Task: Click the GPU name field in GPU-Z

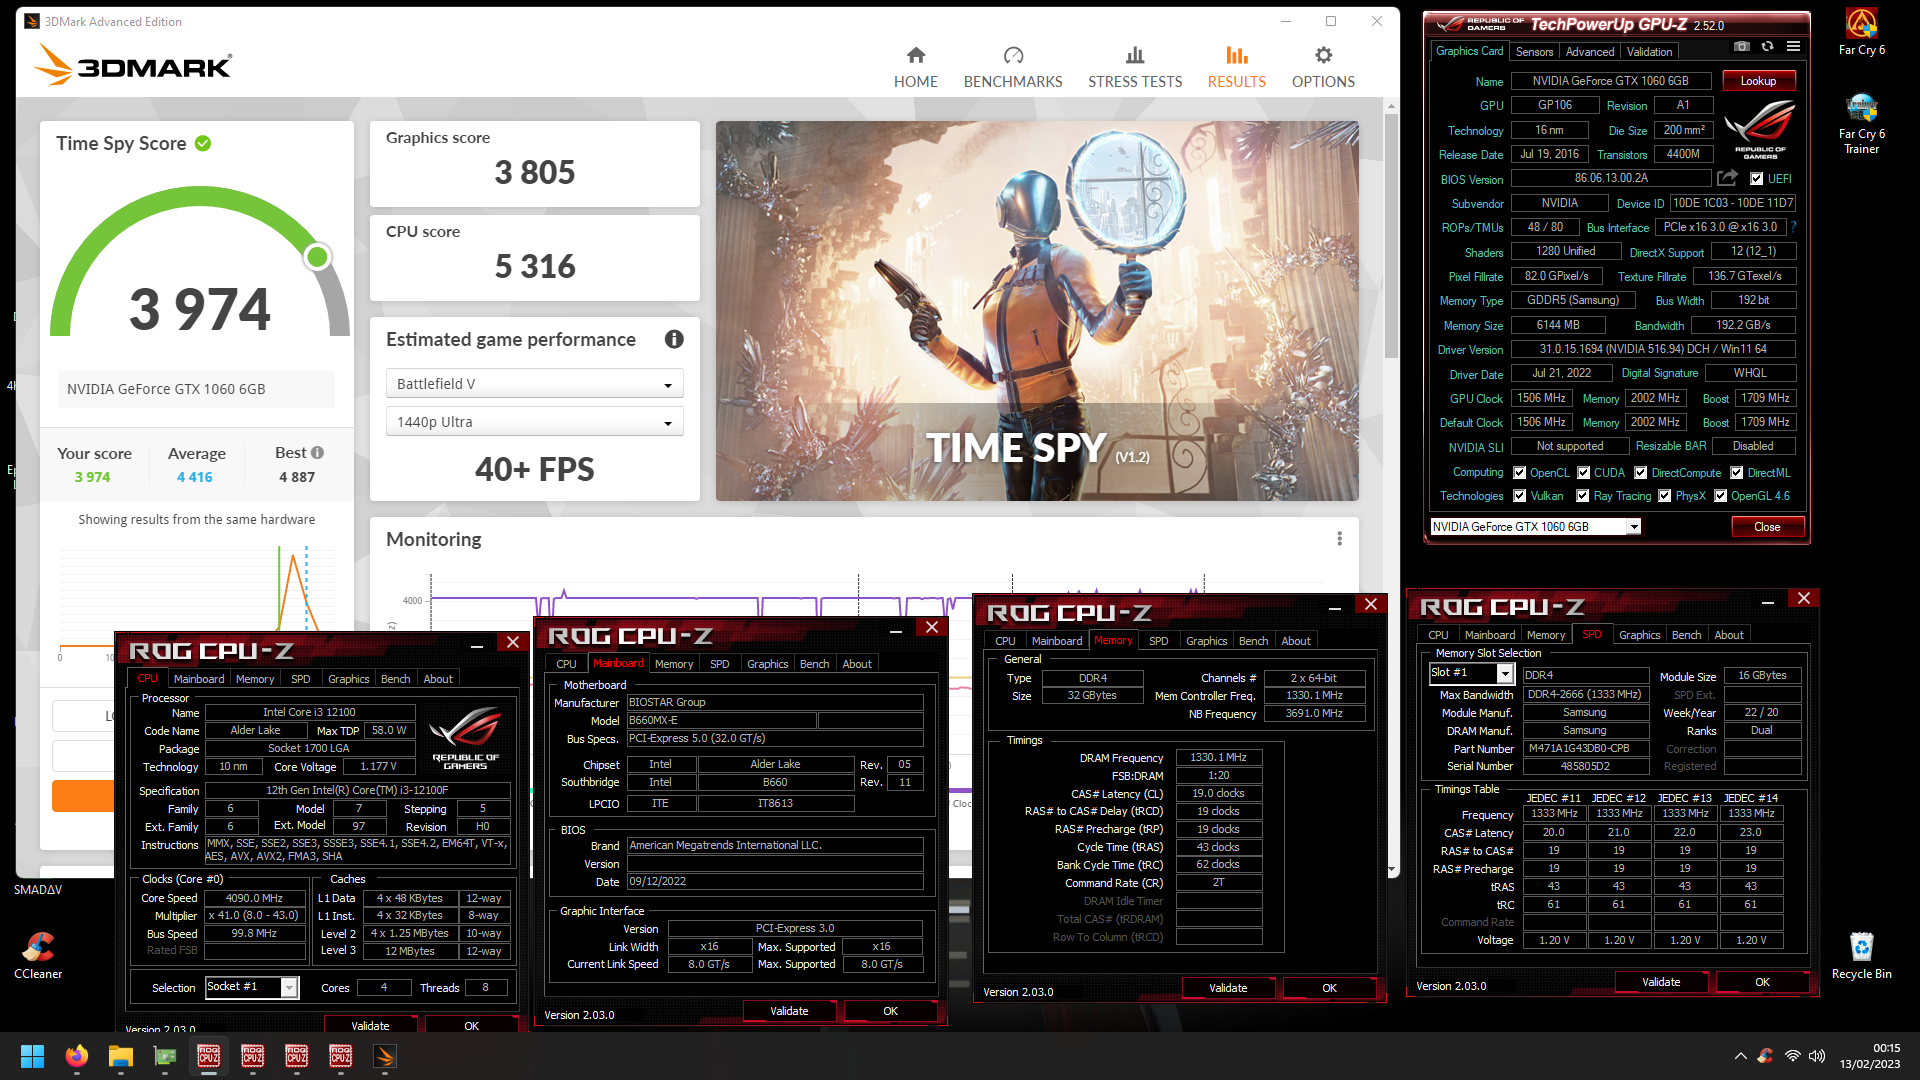Action: 1610,81
